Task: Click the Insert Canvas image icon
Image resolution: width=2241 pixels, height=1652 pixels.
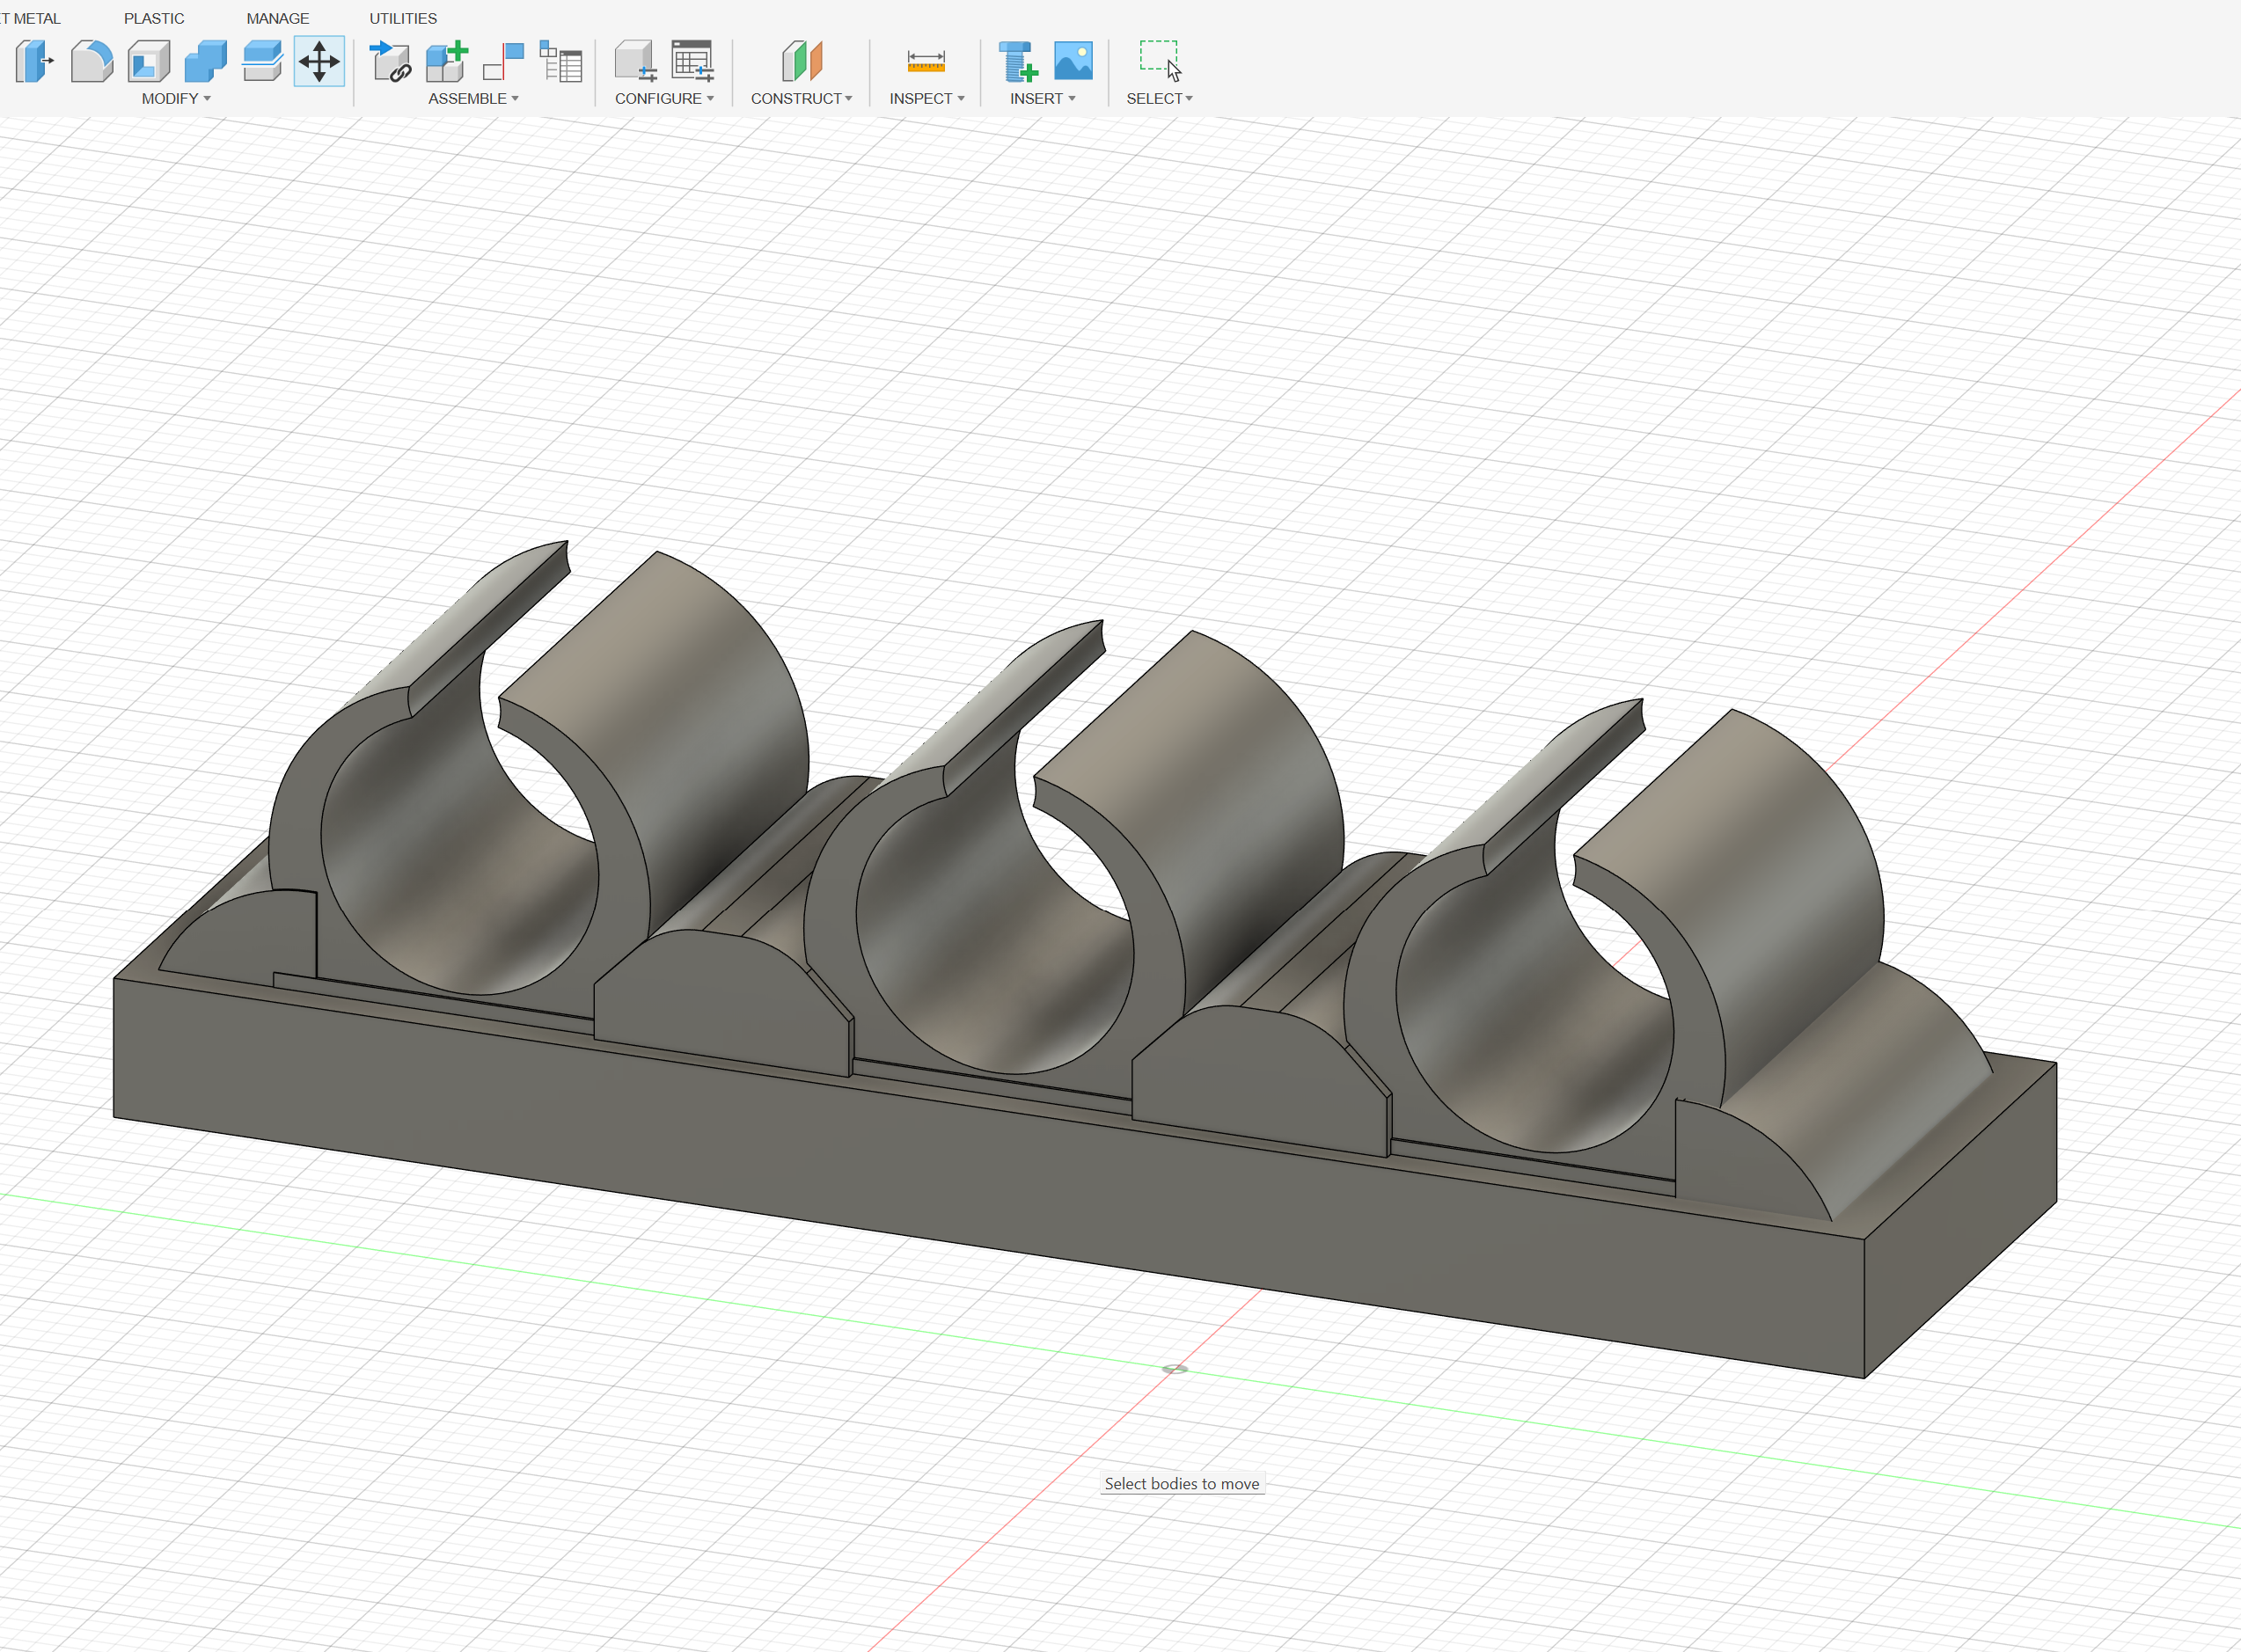Action: (1074, 62)
